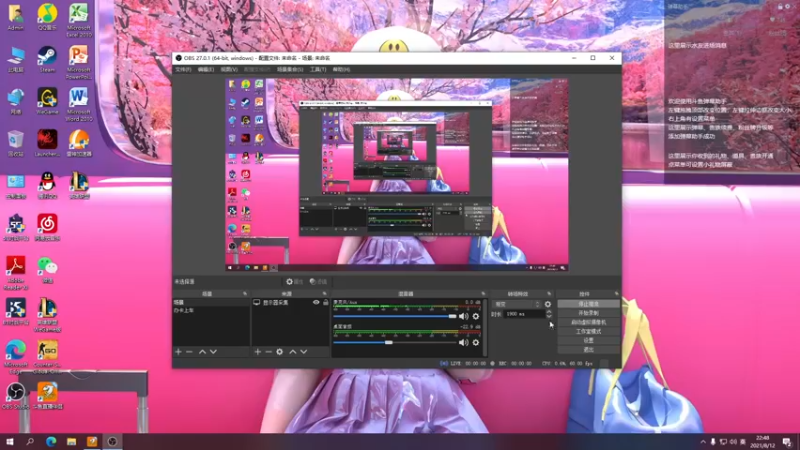Image resolution: width=800 pixels, height=450 pixels.
Task: Open the Edit menu in OBS
Action: pyautogui.click(x=206, y=69)
